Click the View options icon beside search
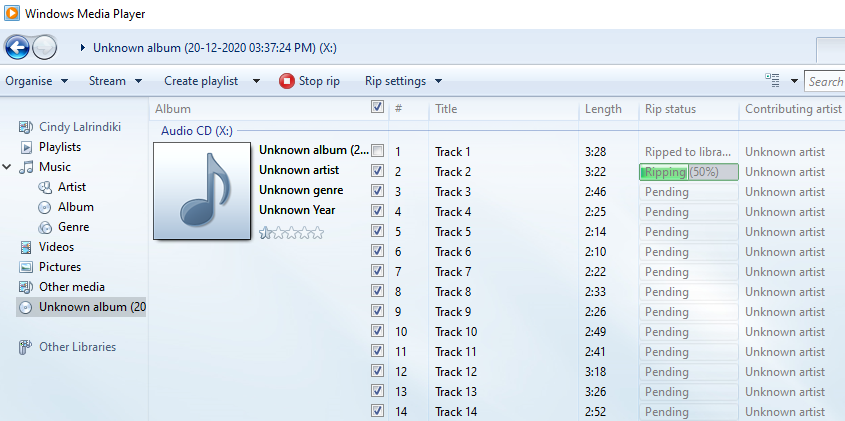Screen dimensions: 845x421 (x=772, y=81)
